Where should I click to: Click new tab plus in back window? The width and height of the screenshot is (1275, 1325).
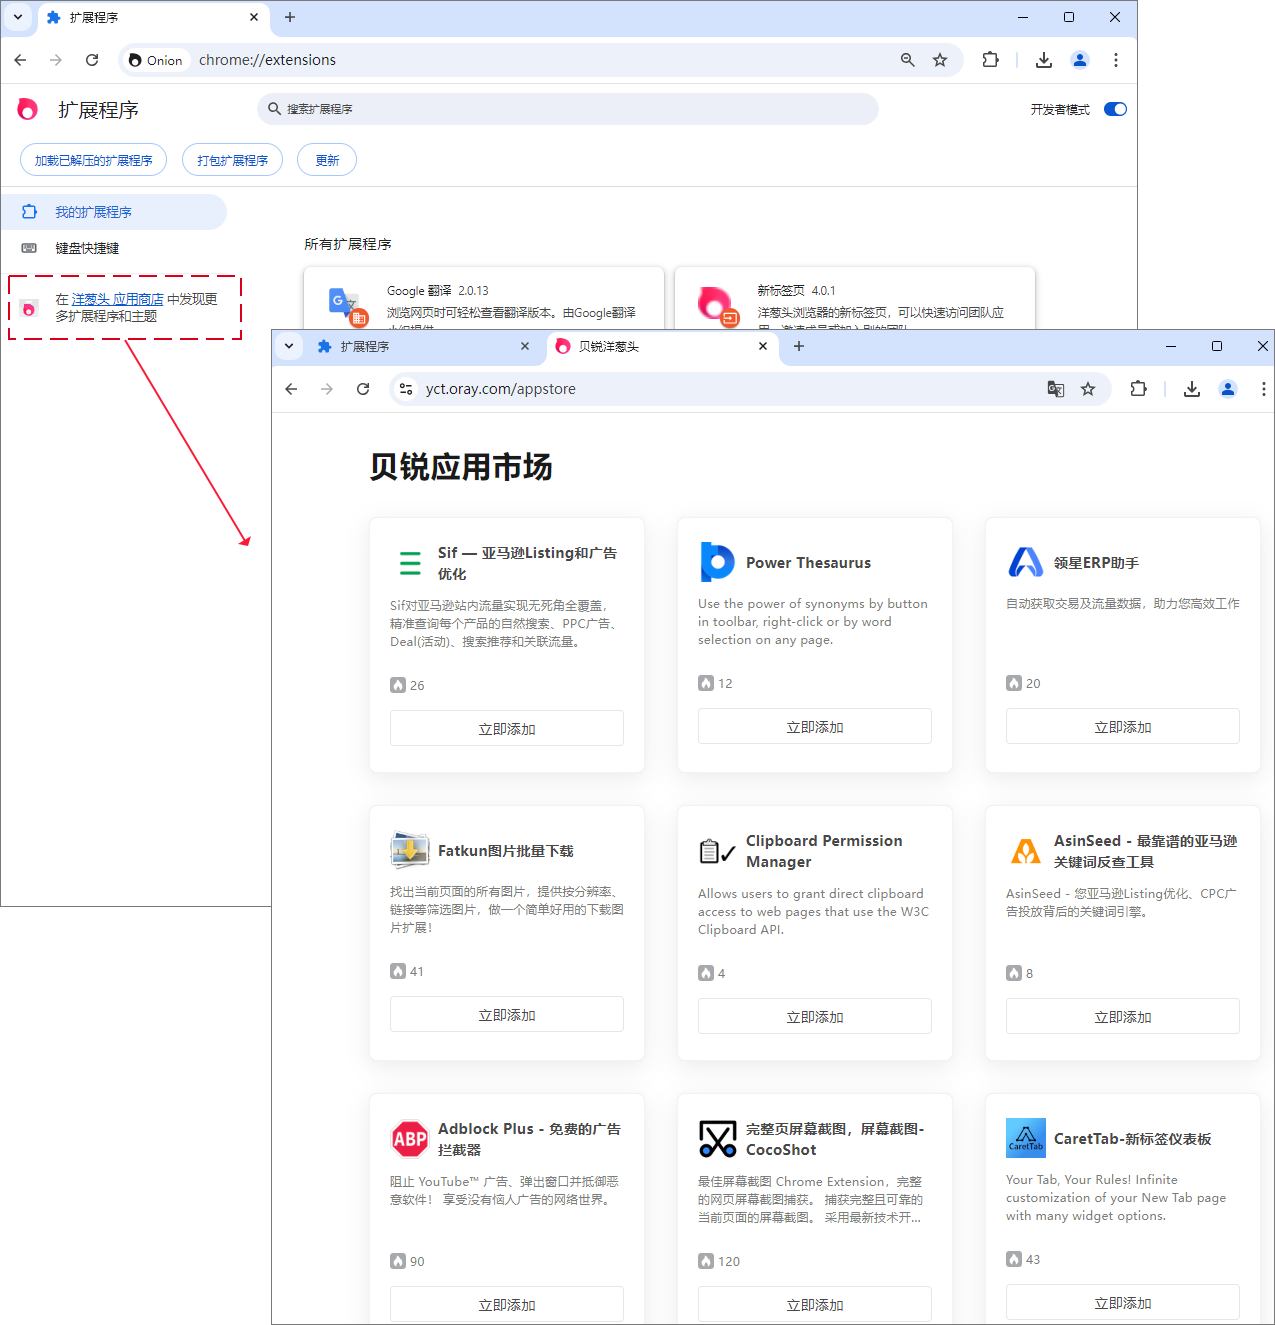tap(290, 17)
